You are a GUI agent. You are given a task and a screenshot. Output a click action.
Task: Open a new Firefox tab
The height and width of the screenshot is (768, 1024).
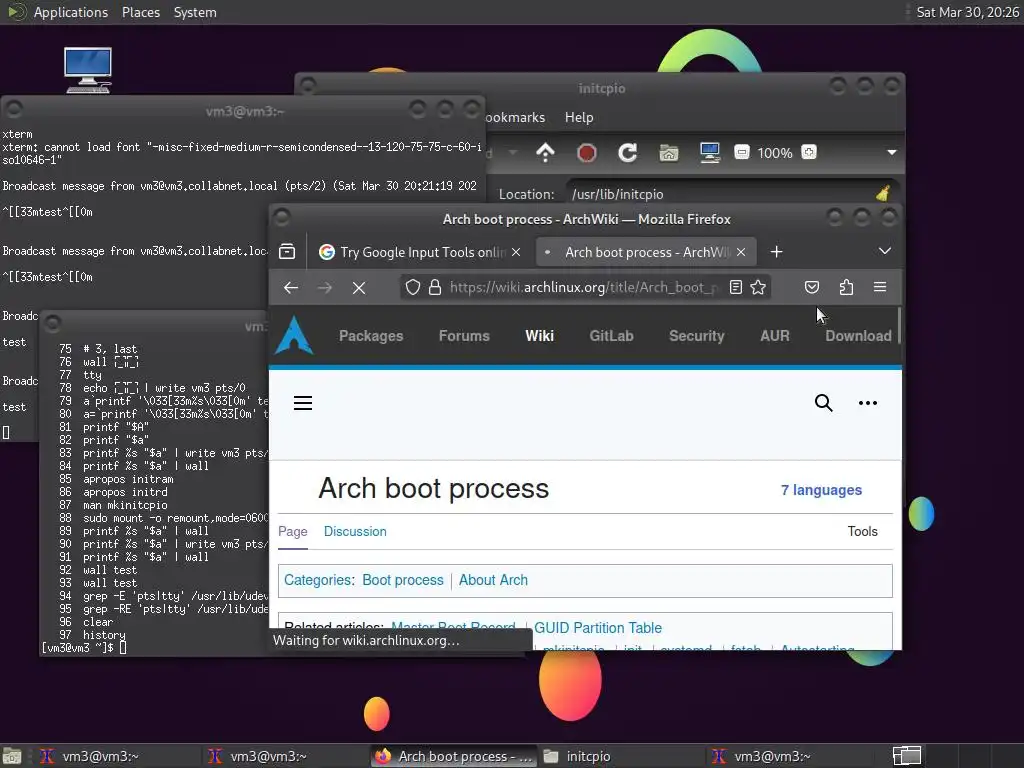point(776,252)
